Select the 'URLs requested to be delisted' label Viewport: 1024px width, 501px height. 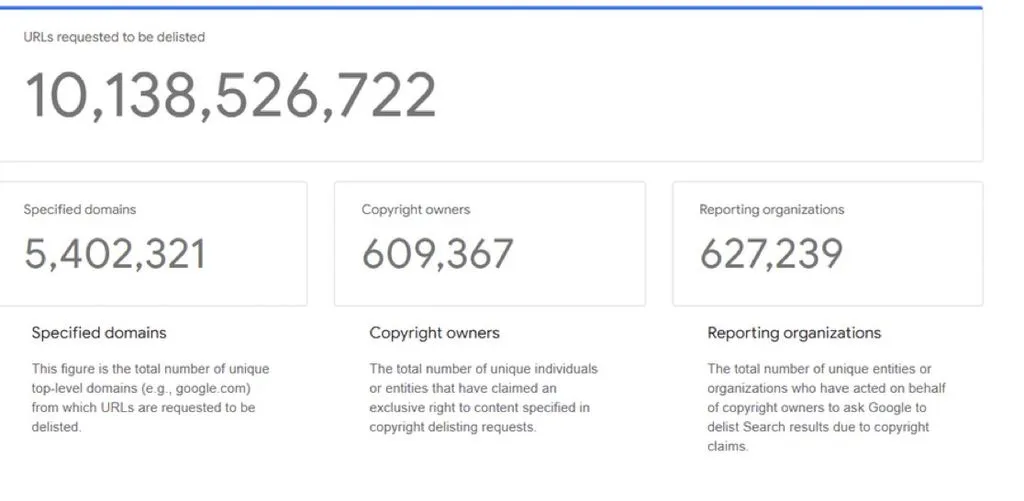(x=114, y=37)
